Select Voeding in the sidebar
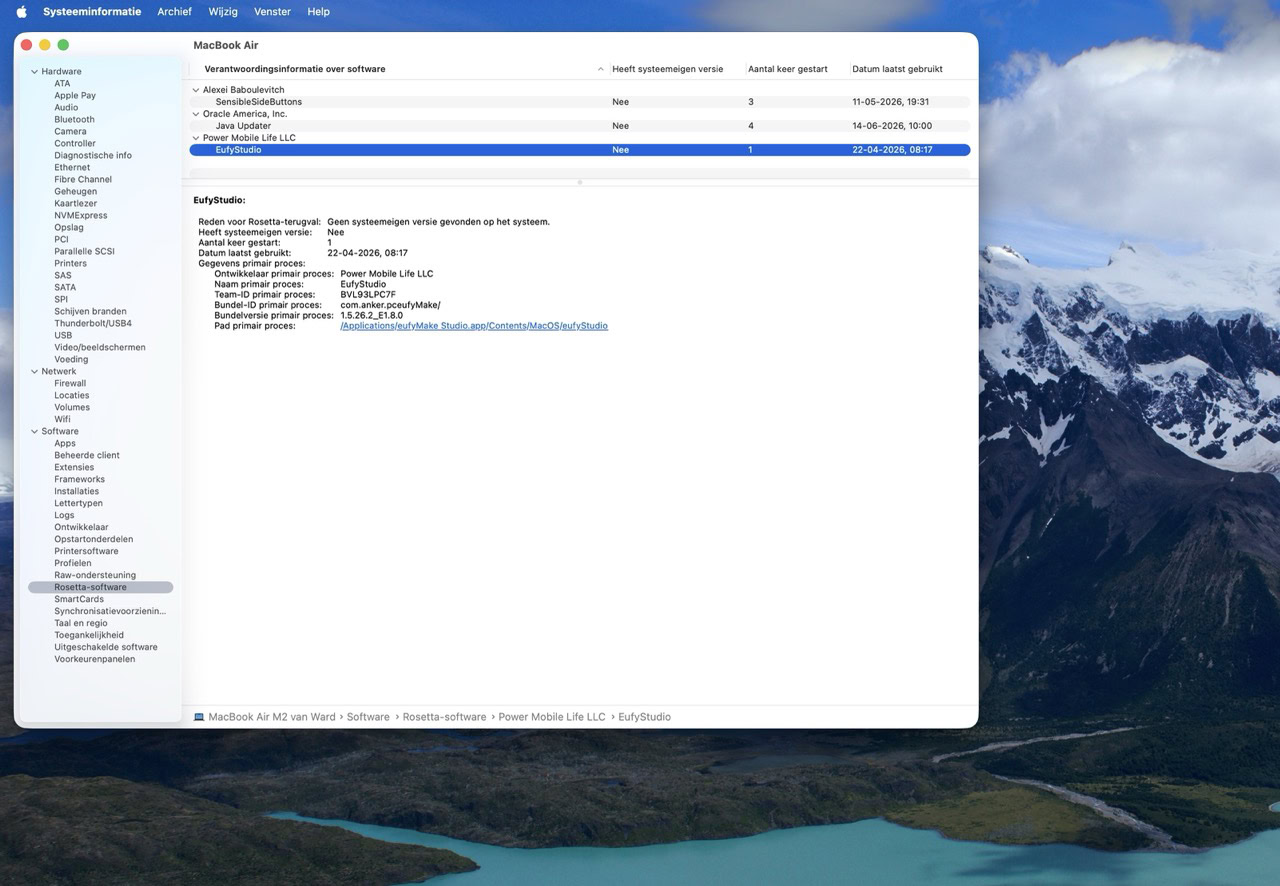Viewport: 1280px width, 886px height. point(71,360)
